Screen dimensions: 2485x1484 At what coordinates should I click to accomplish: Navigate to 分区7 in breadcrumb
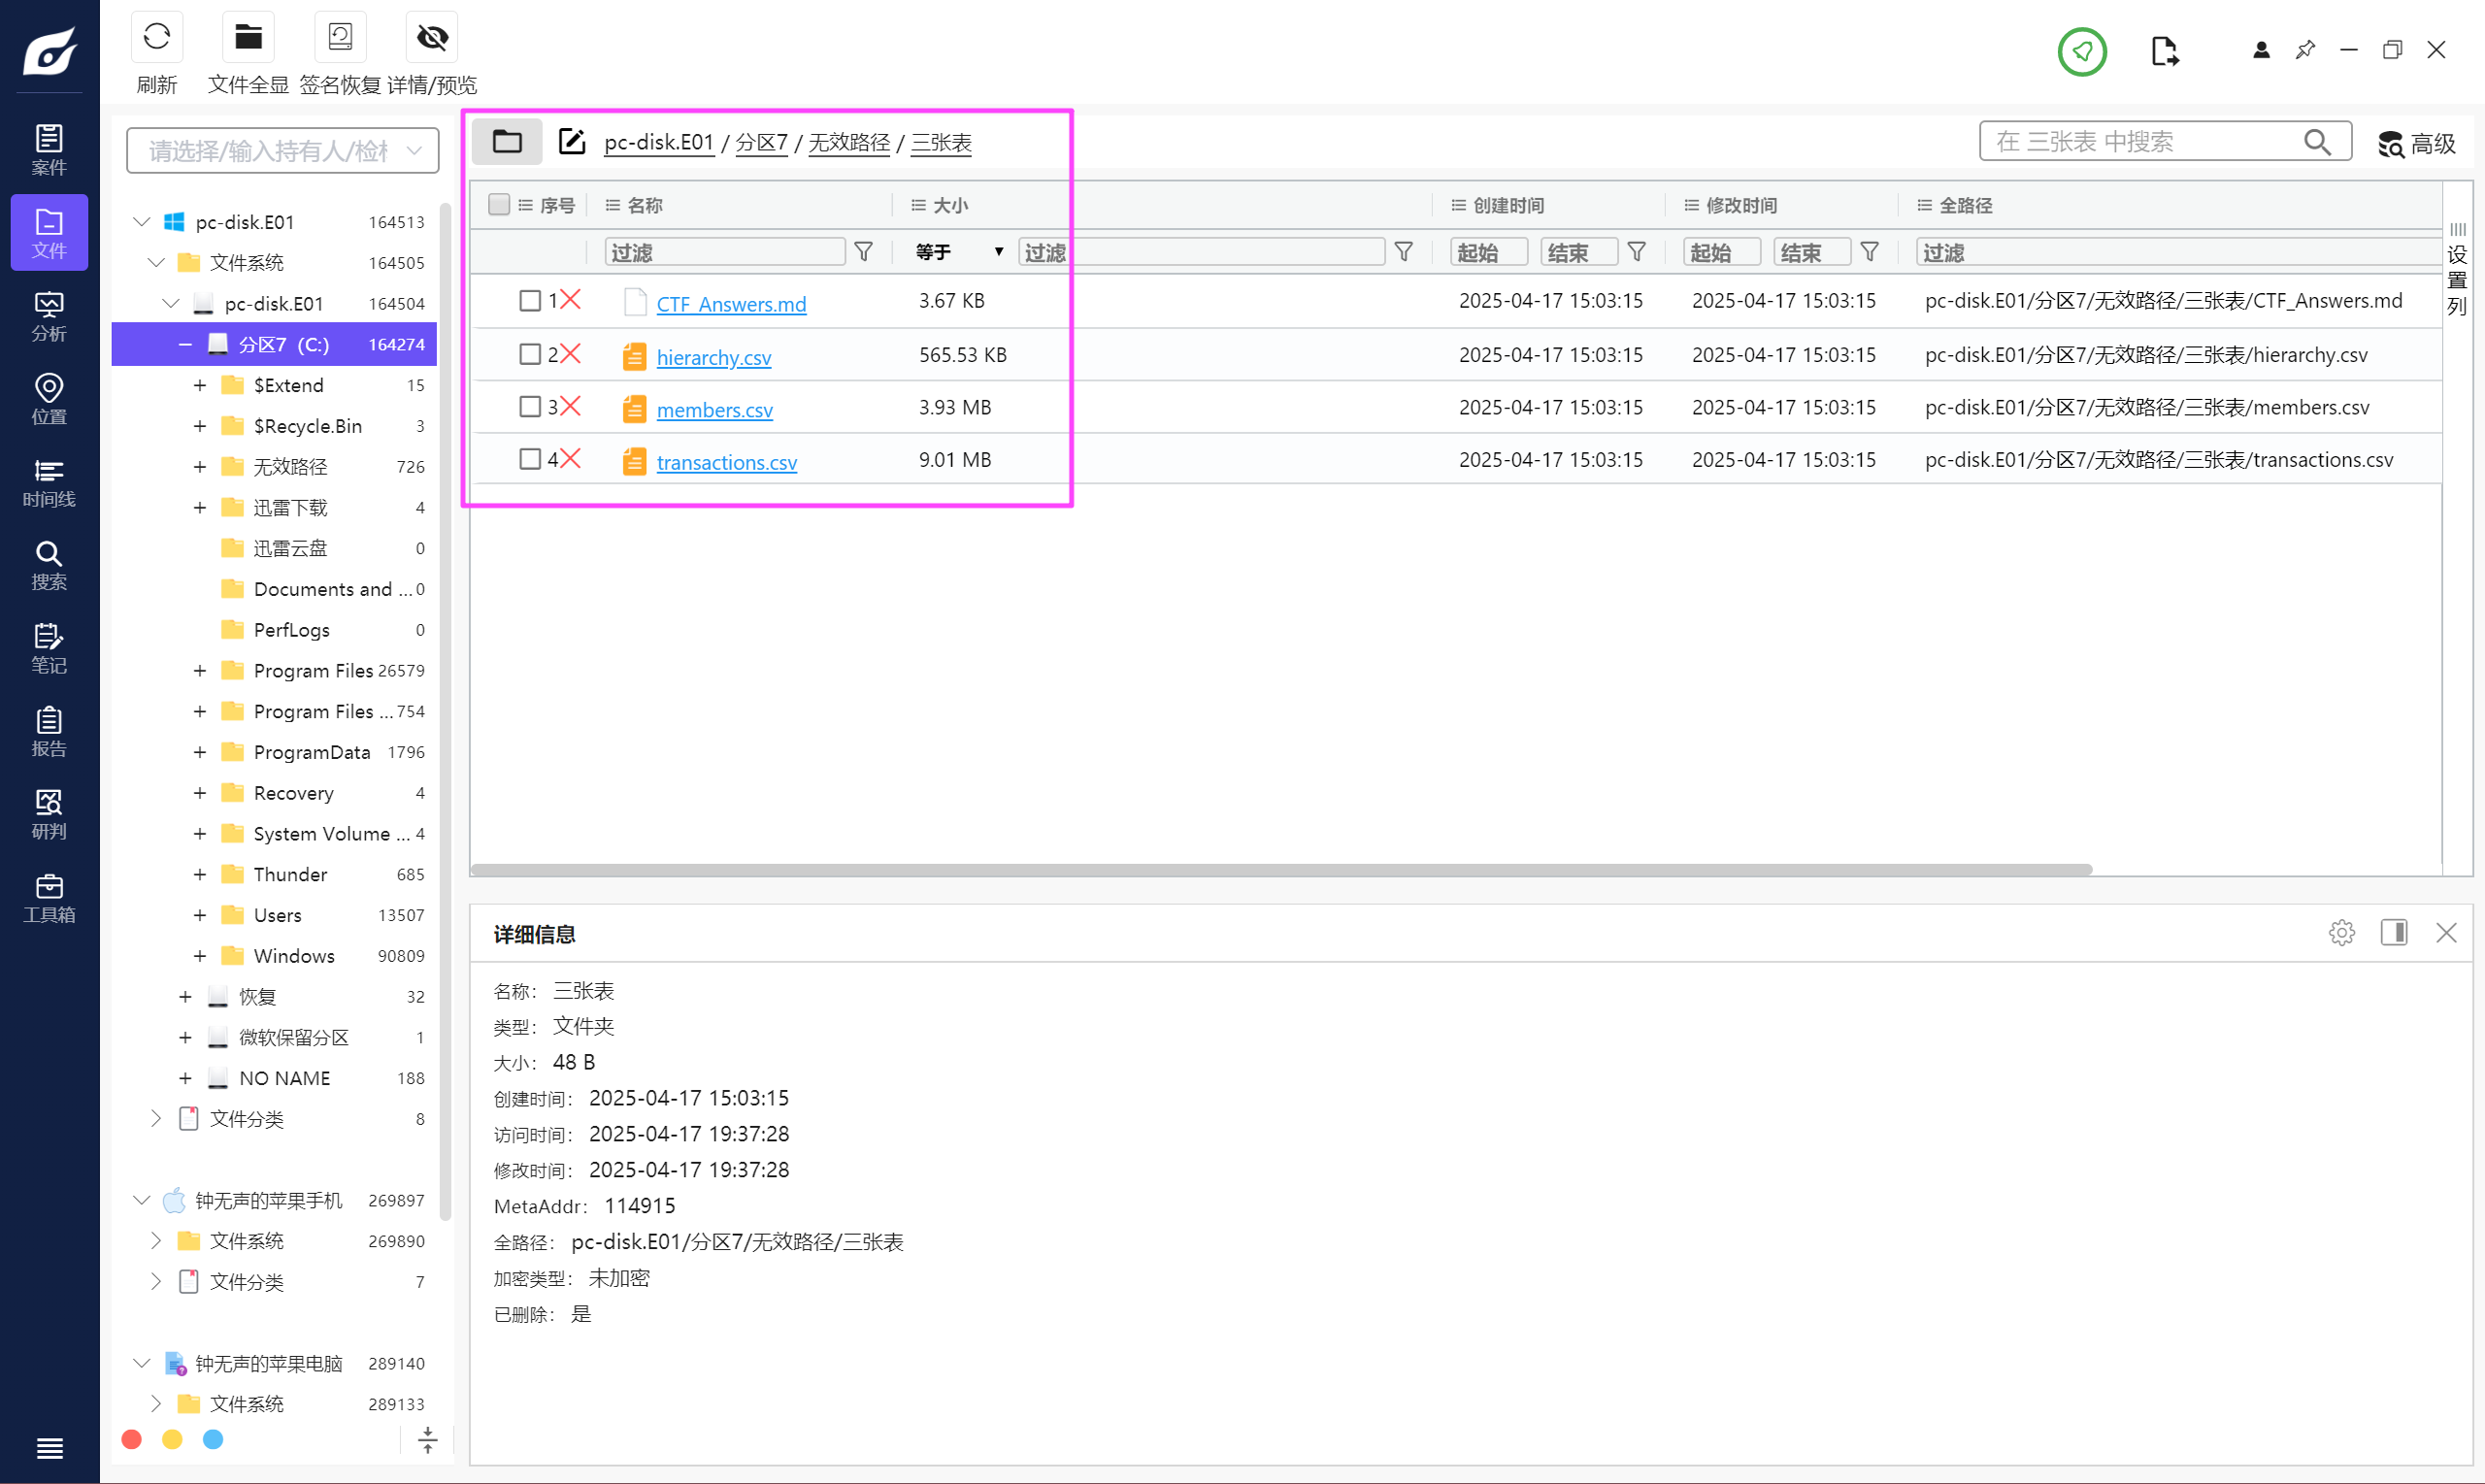(x=761, y=143)
